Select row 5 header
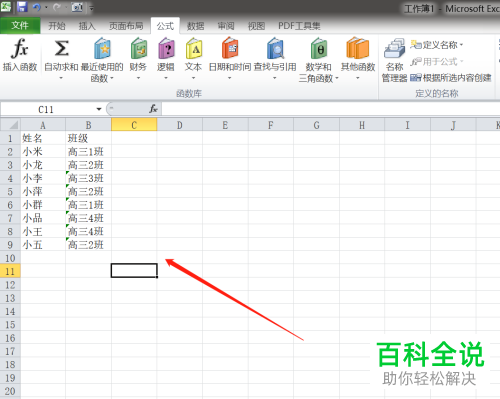This screenshot has height=399, width=500. (x=10, y=191)
